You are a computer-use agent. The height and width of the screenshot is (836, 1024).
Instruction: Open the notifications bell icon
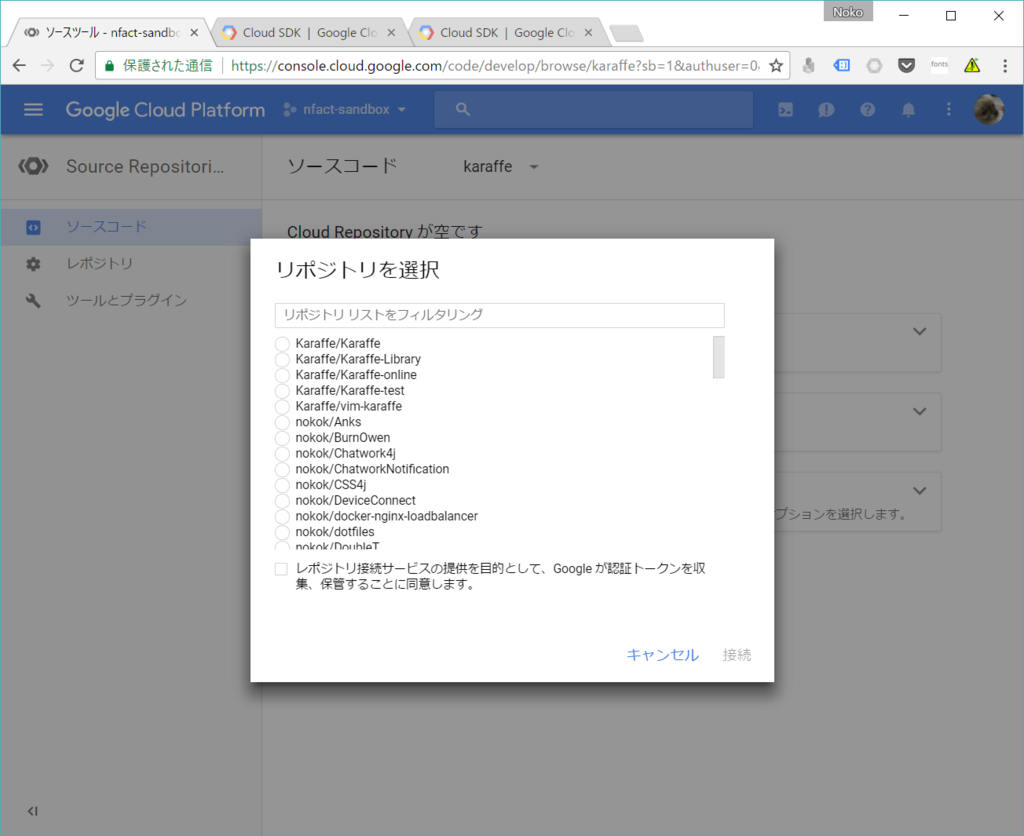(x=908, y=110)
